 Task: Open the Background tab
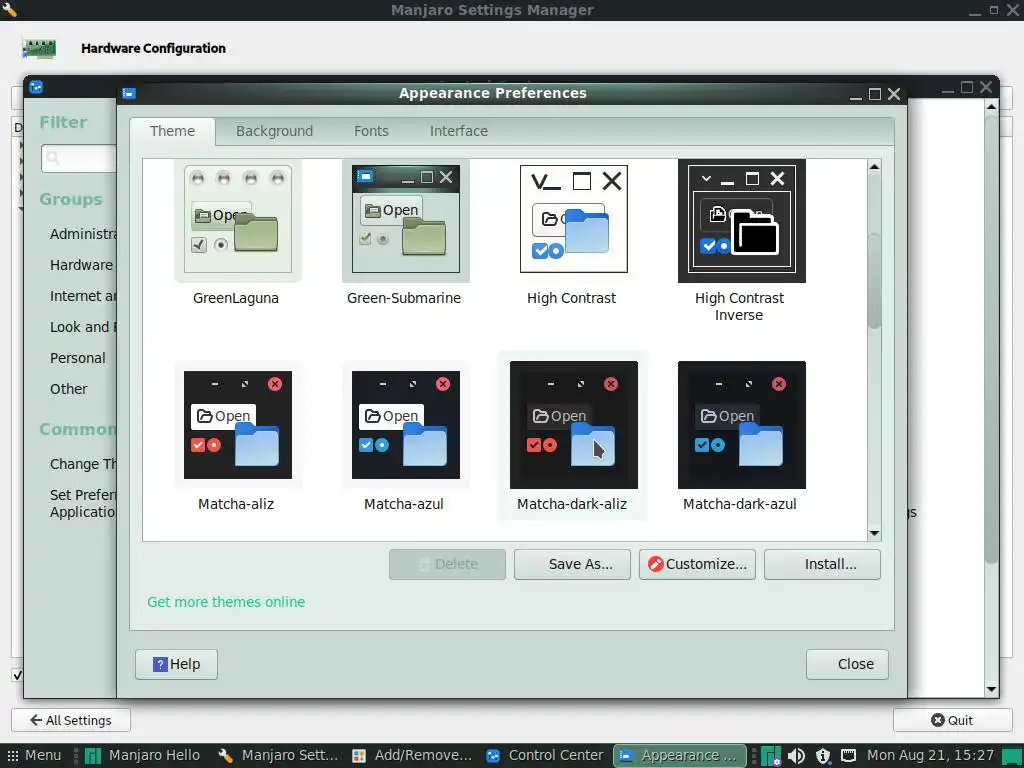[274, 131]
